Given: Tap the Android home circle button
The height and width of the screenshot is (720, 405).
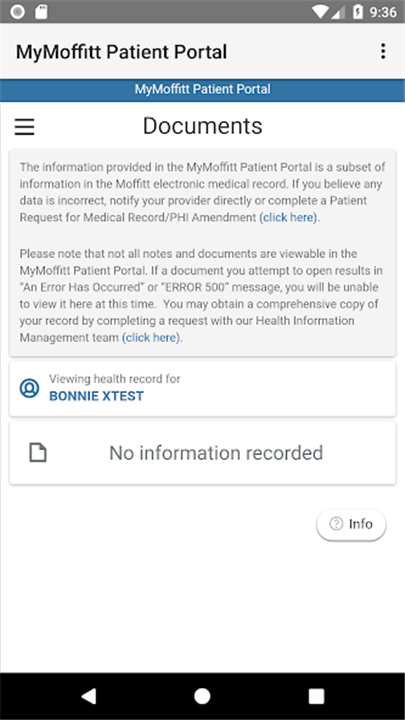Looking at the screenshot, I should (x=202, y=696).
